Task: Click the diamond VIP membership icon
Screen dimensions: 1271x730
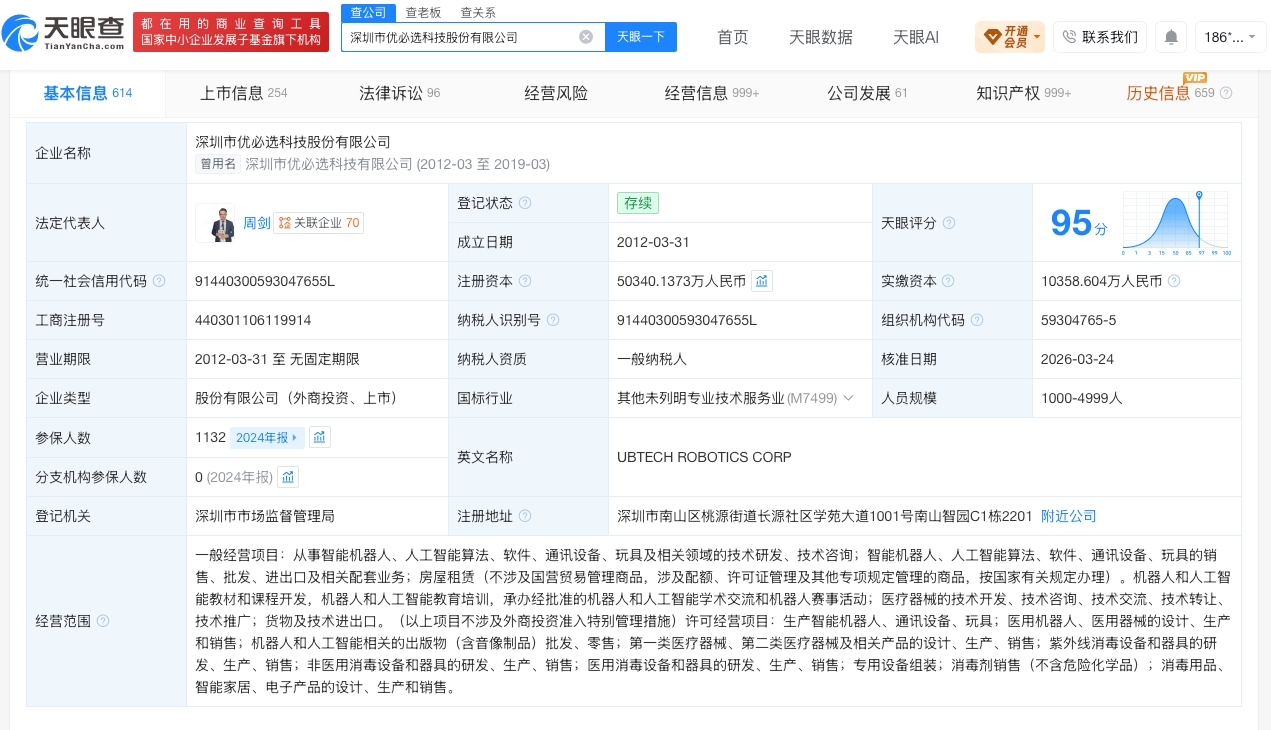Action: tap(992, 37)
